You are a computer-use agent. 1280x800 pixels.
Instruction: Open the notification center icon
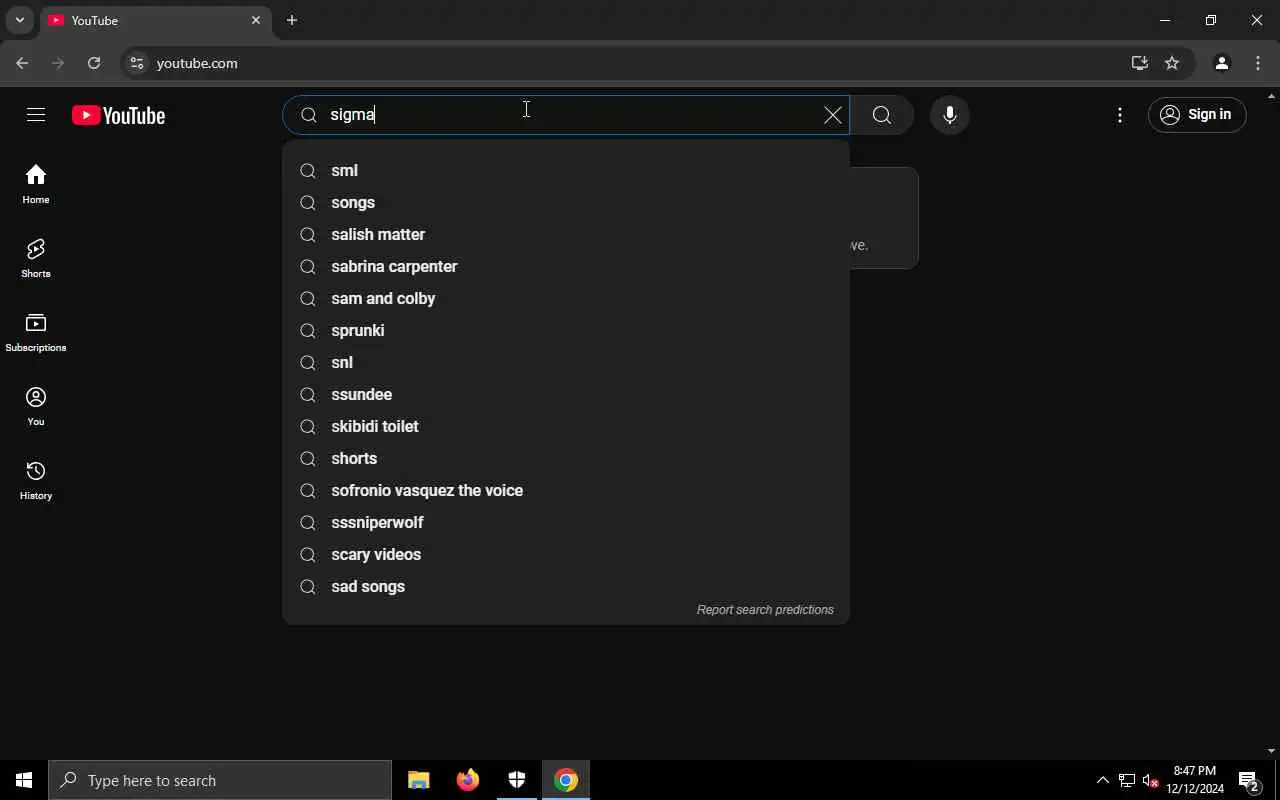1249,780
